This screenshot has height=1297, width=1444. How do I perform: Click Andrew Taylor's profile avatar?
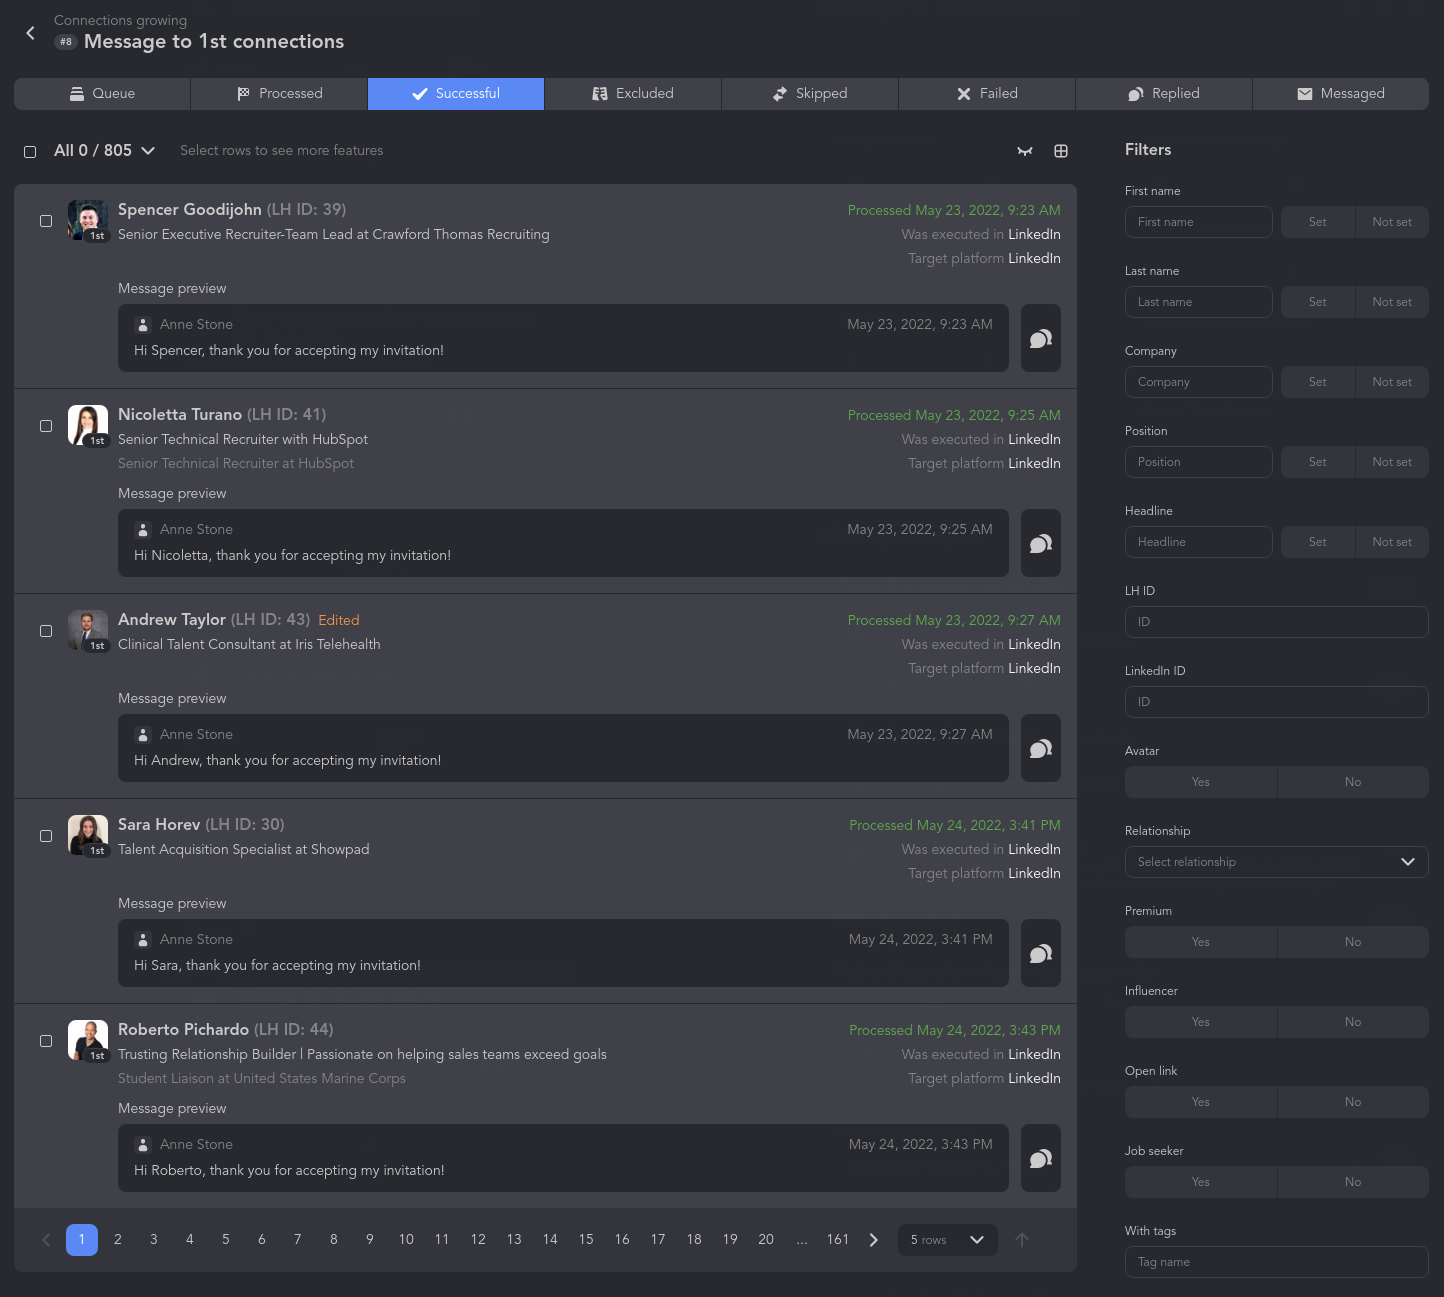[x=88, y=630]
